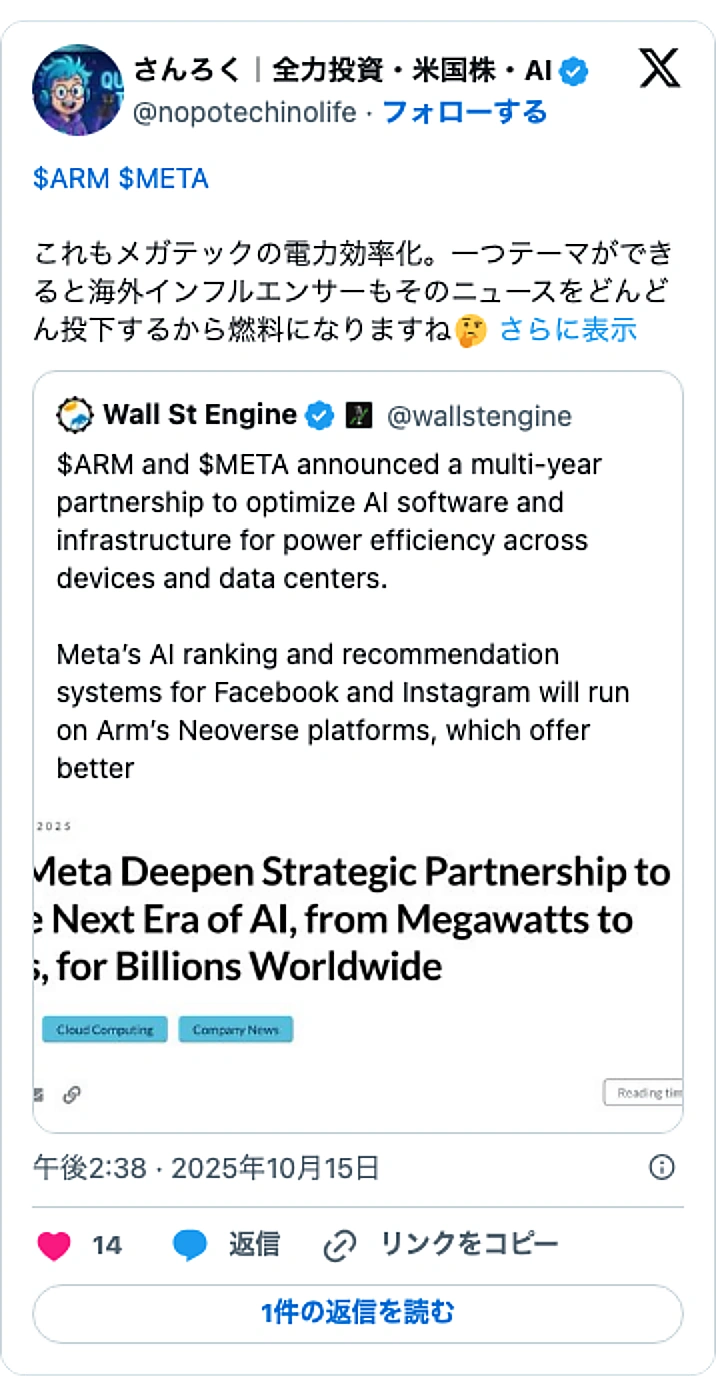
Task: Click the X logo icon
Action: (x=657, y=70)
